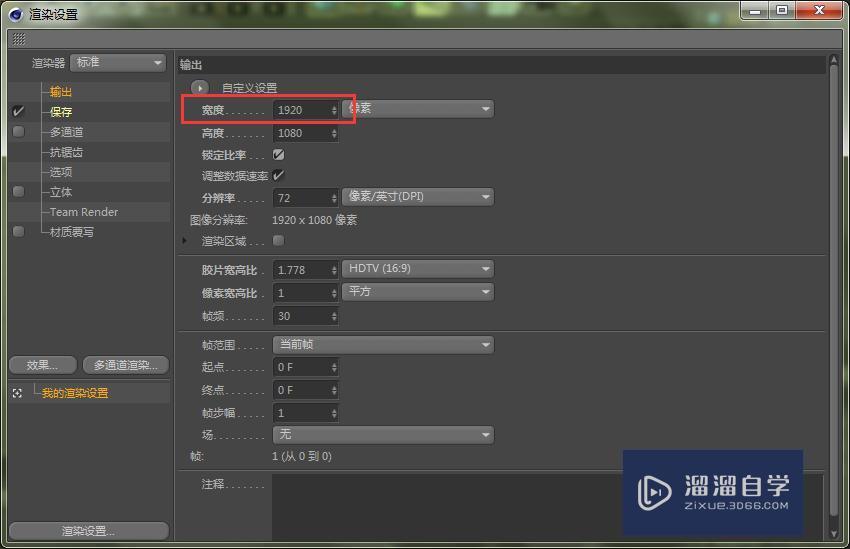Click the 帧 1 (从 0 到 0) text
The width and height of the screenshot is (850, 549).
coord(301,456)
